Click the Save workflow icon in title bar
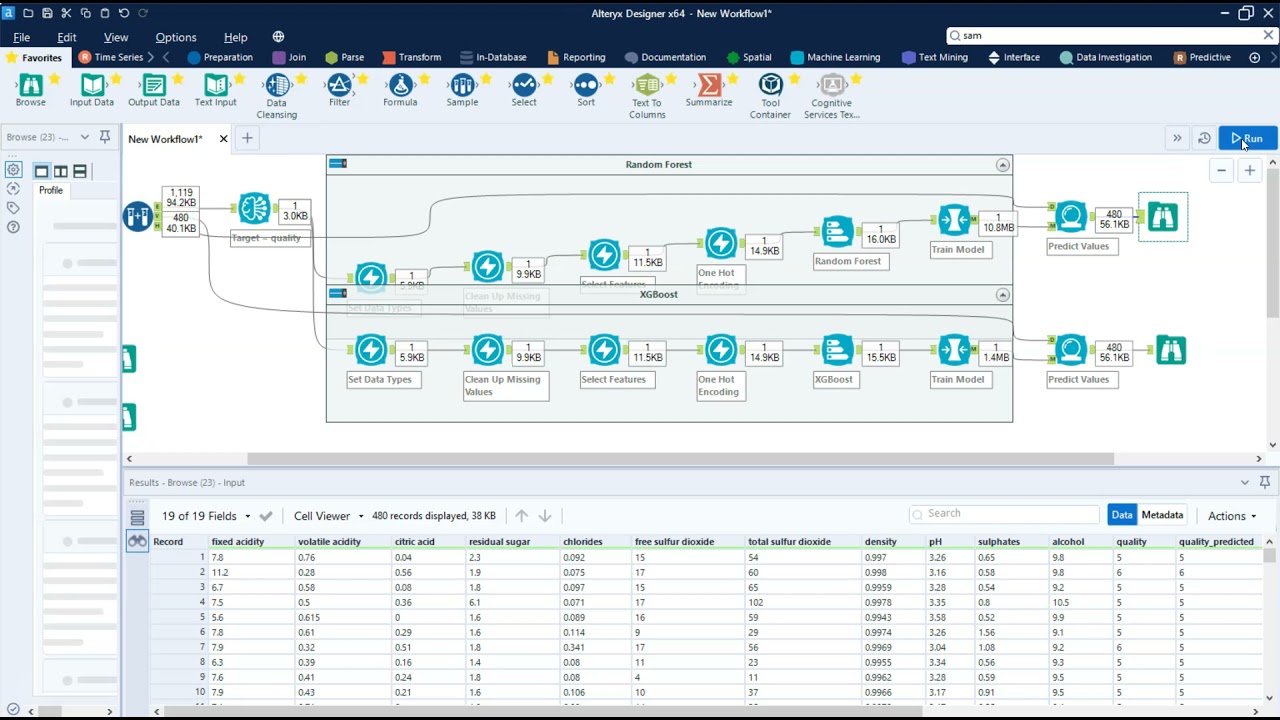 (x=47, y=13)
